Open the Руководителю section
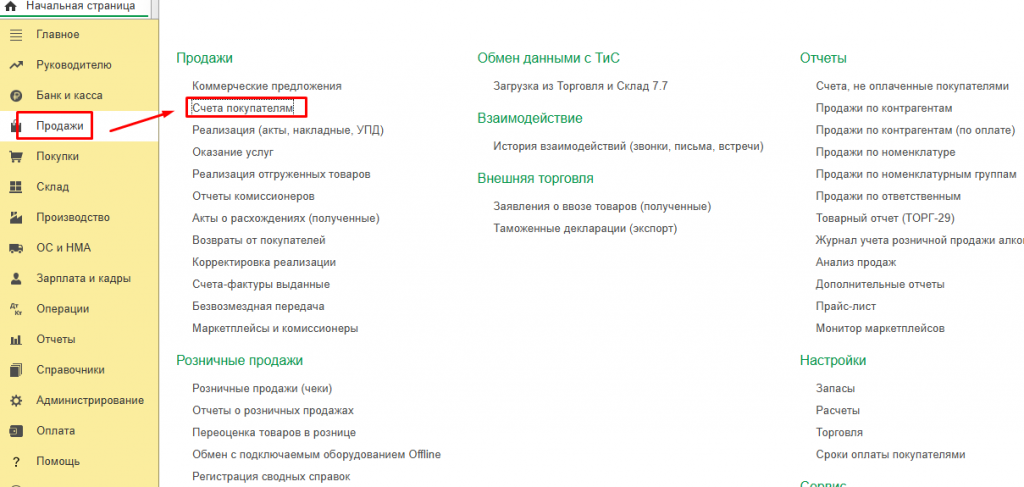Screen dimensions: 1024x487 [x=74, y=65]
